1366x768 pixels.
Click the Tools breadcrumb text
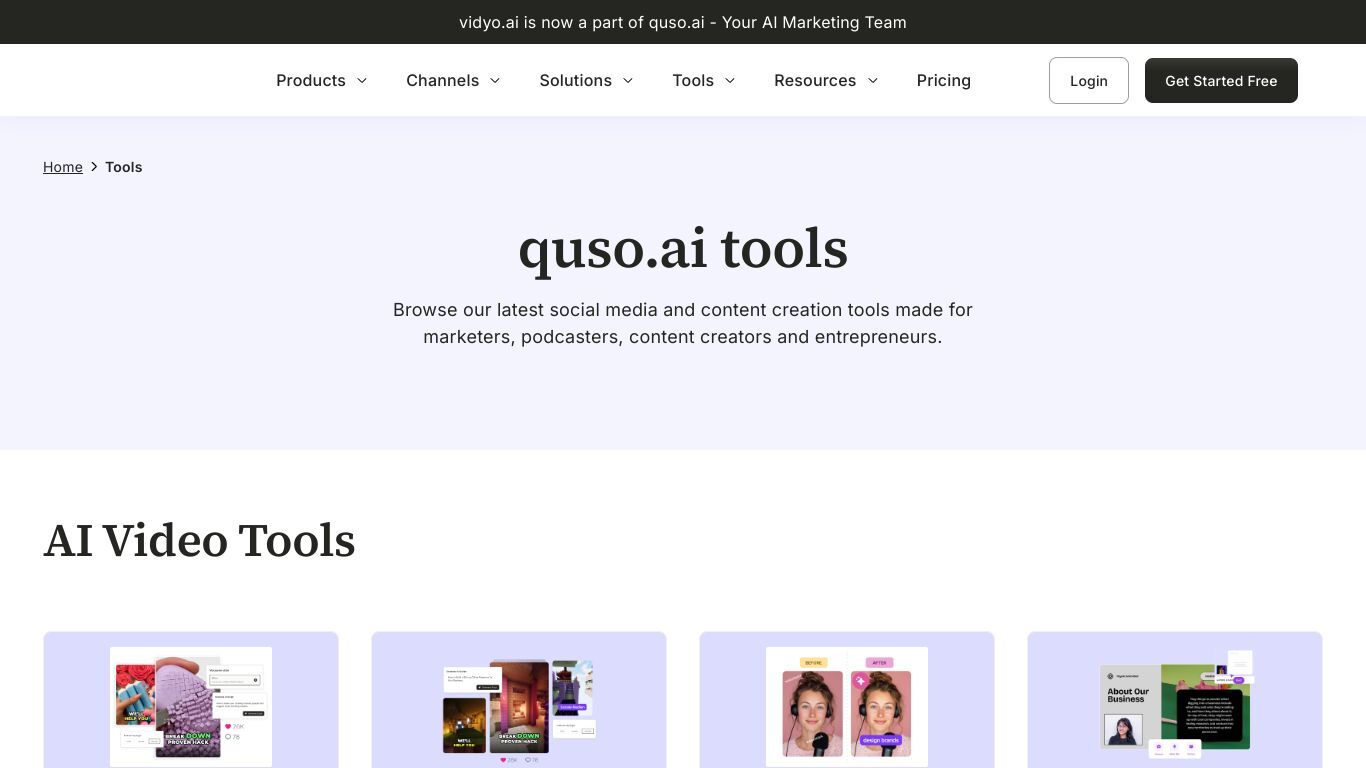tap(124, 167)
